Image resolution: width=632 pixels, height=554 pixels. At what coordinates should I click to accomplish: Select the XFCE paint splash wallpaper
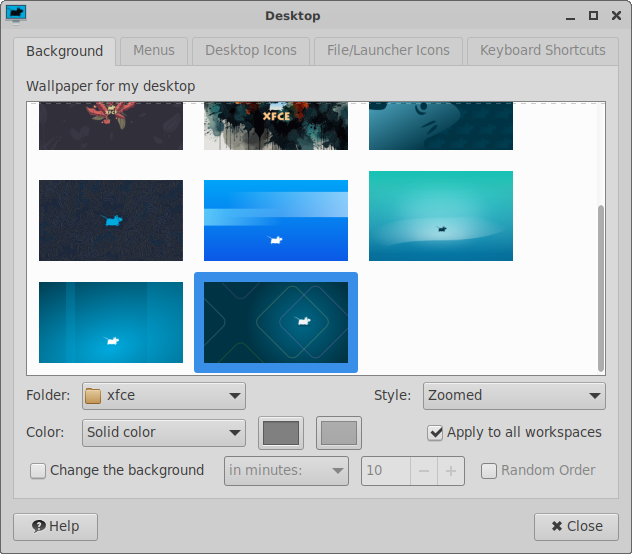pyautogui.click(x=276, y=126)
